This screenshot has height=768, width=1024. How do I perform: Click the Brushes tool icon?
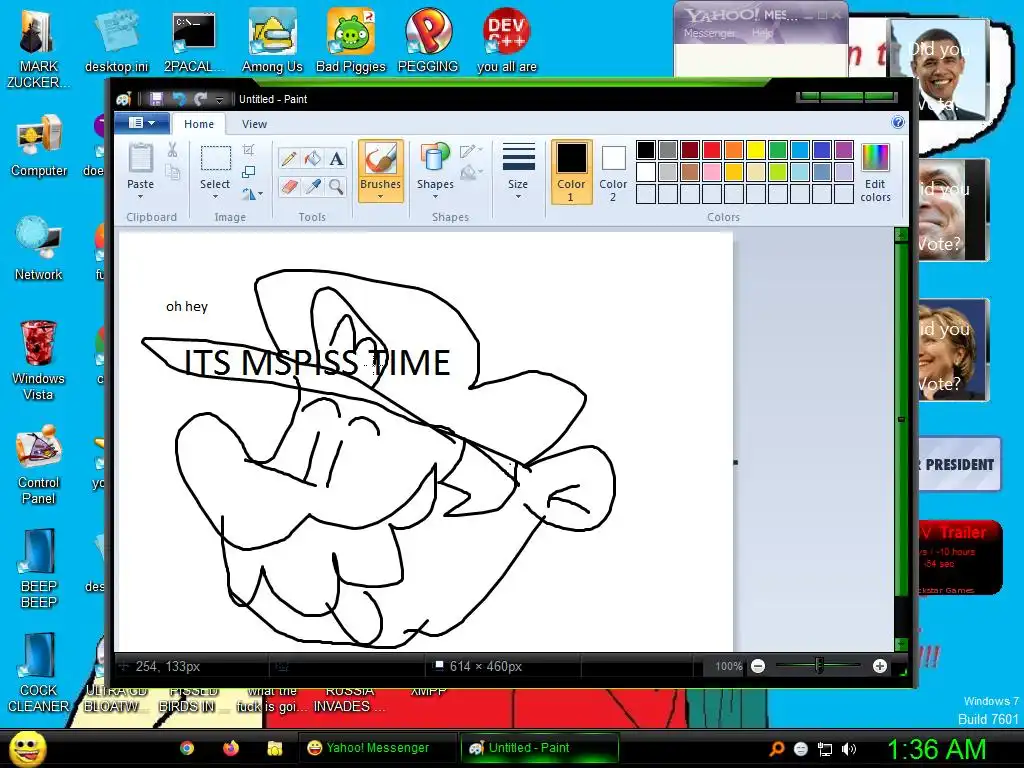coord(380,159)
